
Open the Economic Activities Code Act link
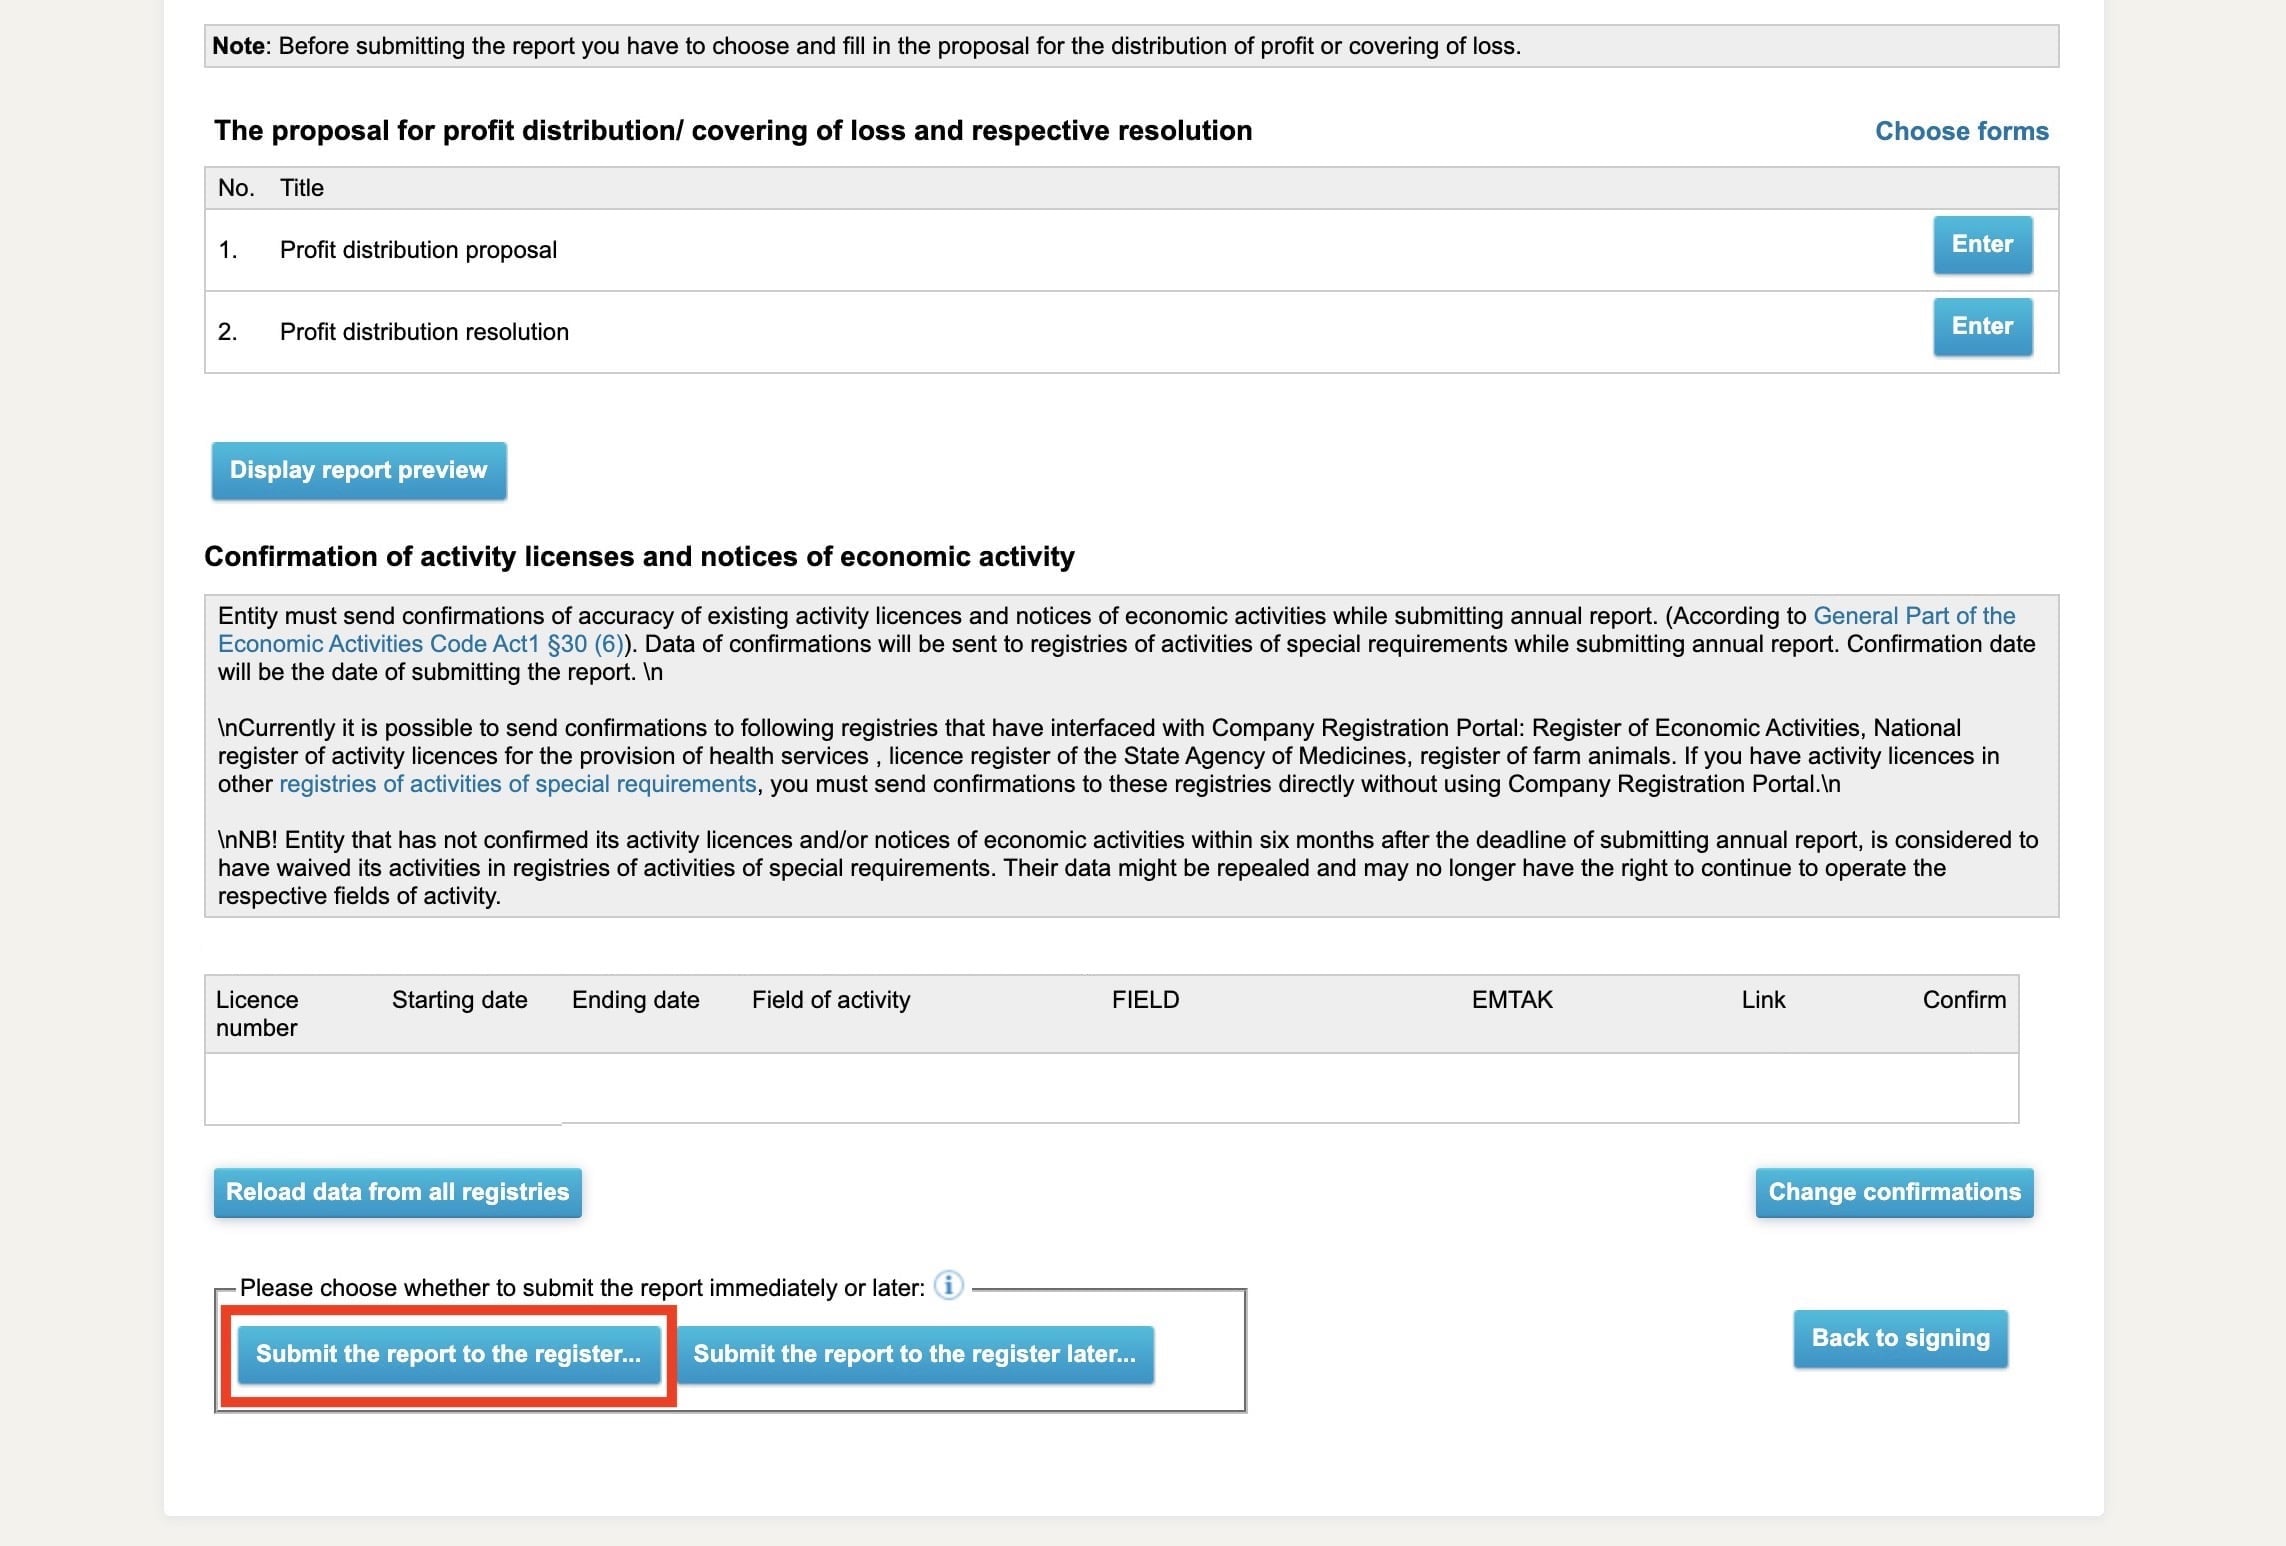[420, 644]
